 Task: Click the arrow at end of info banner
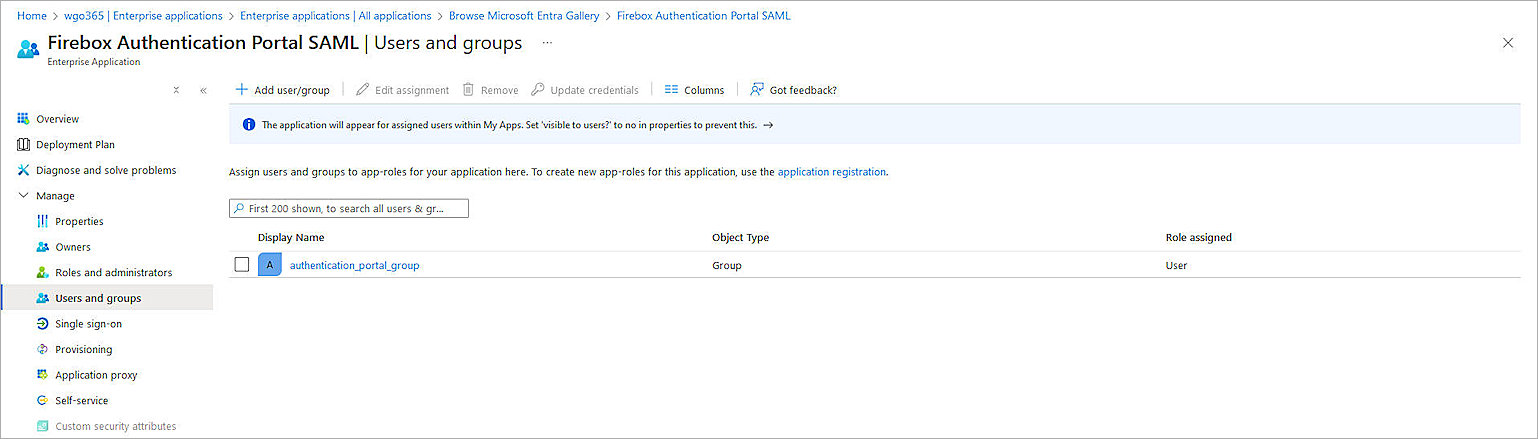(x=768, y=125)
